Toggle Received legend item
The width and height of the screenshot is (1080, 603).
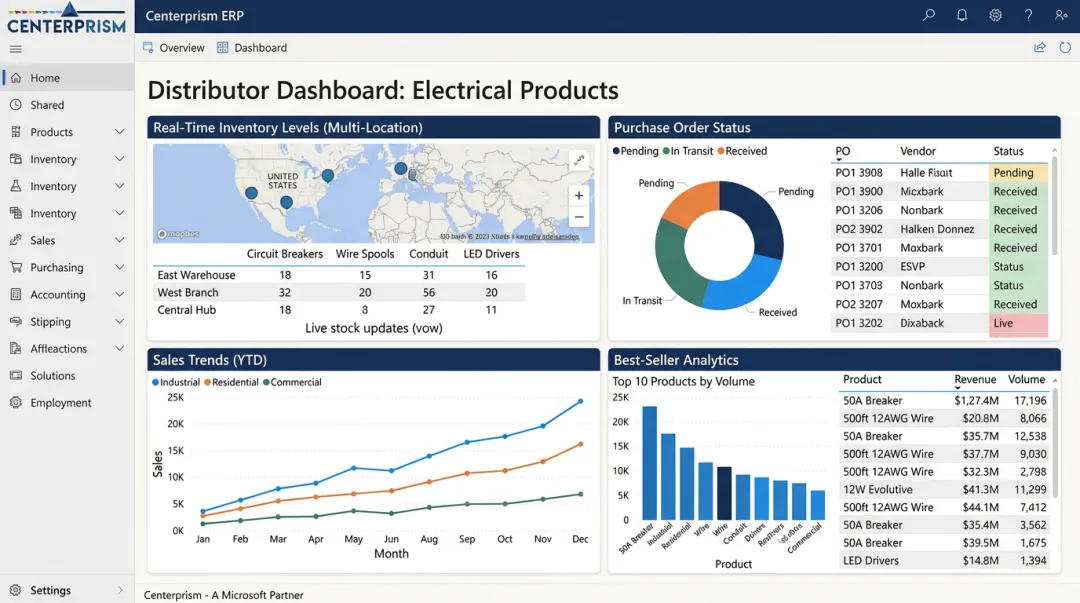[742, 151]
